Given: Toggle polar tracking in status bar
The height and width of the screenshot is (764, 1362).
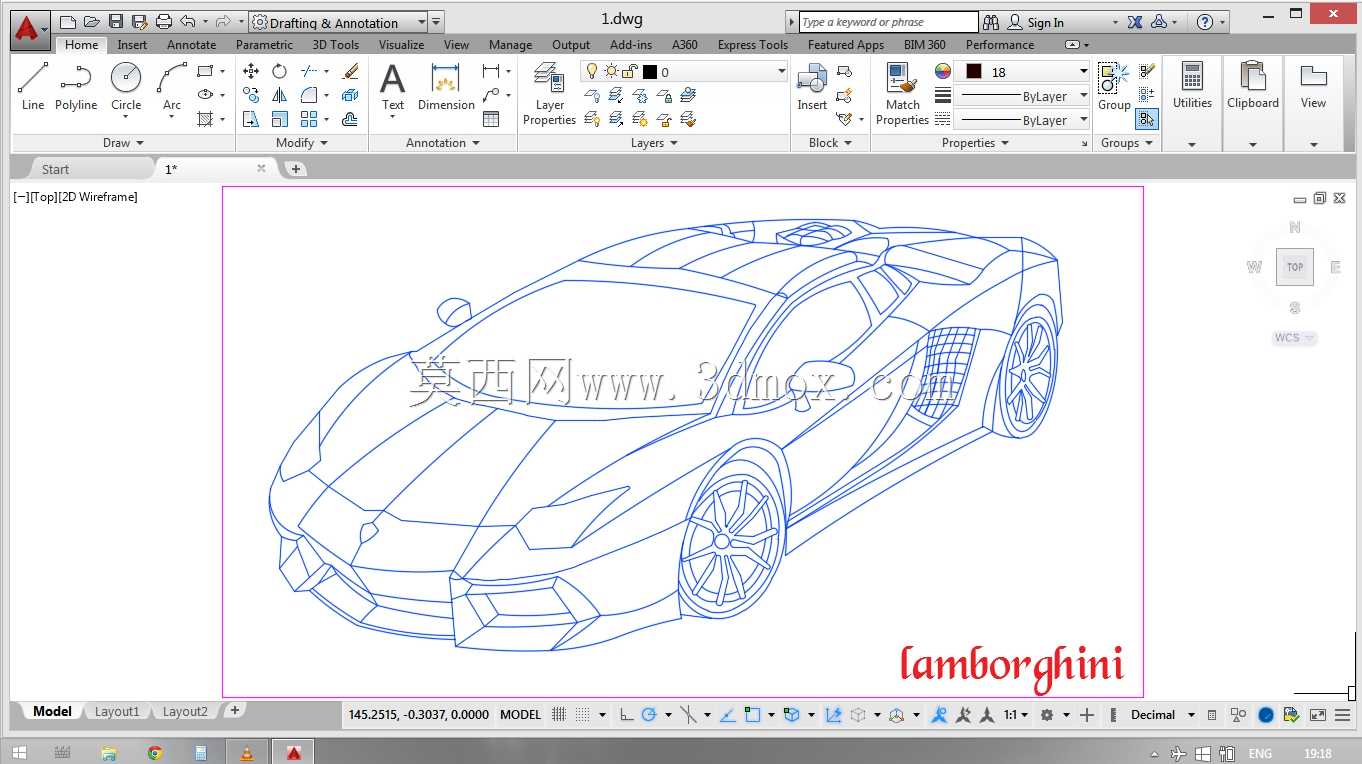Looking at the screenshot, I should [649, 714].
